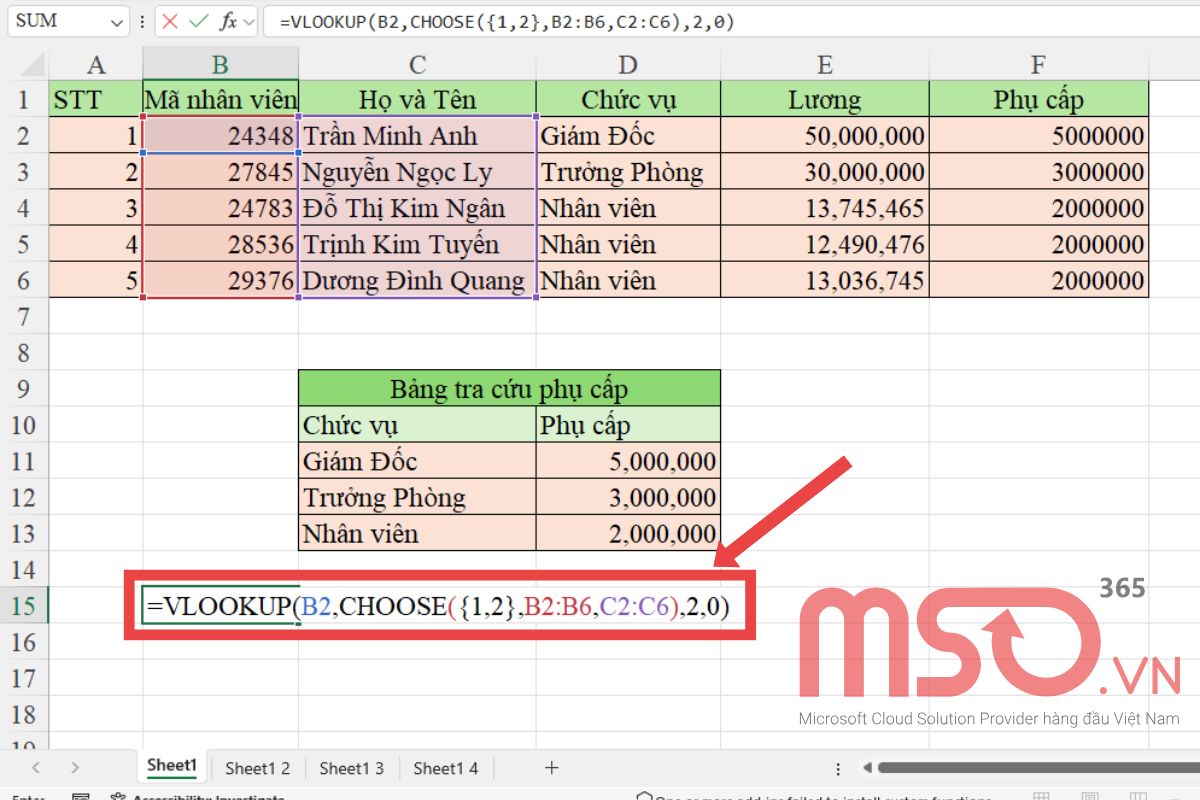
Task: Select cell with employee code 24783
Action: coord(220,208)
